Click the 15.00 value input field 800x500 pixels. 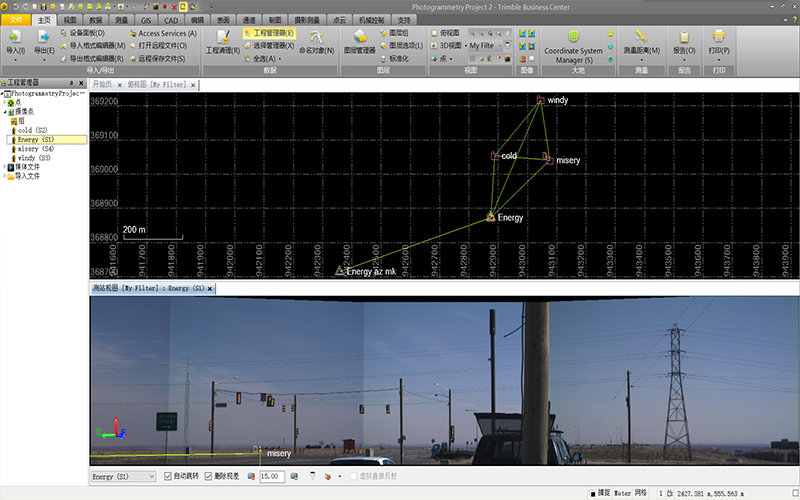click(x=272, y=477)
